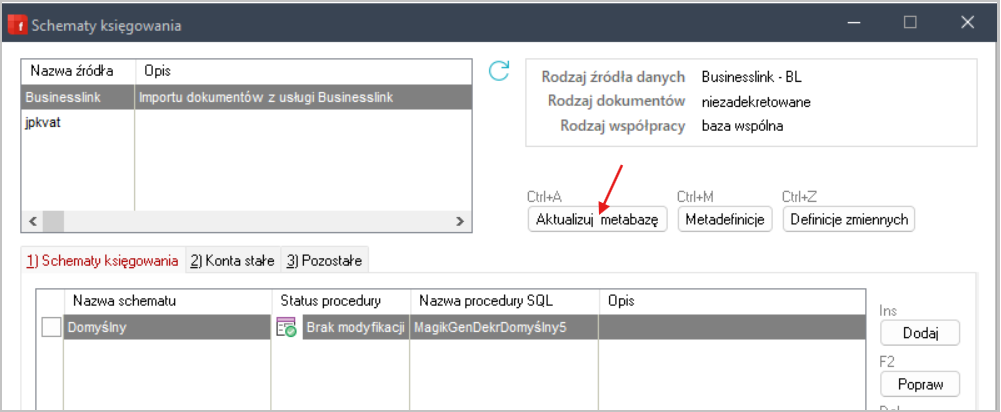Click right arrow of source list scrollbar

point(459,221)
